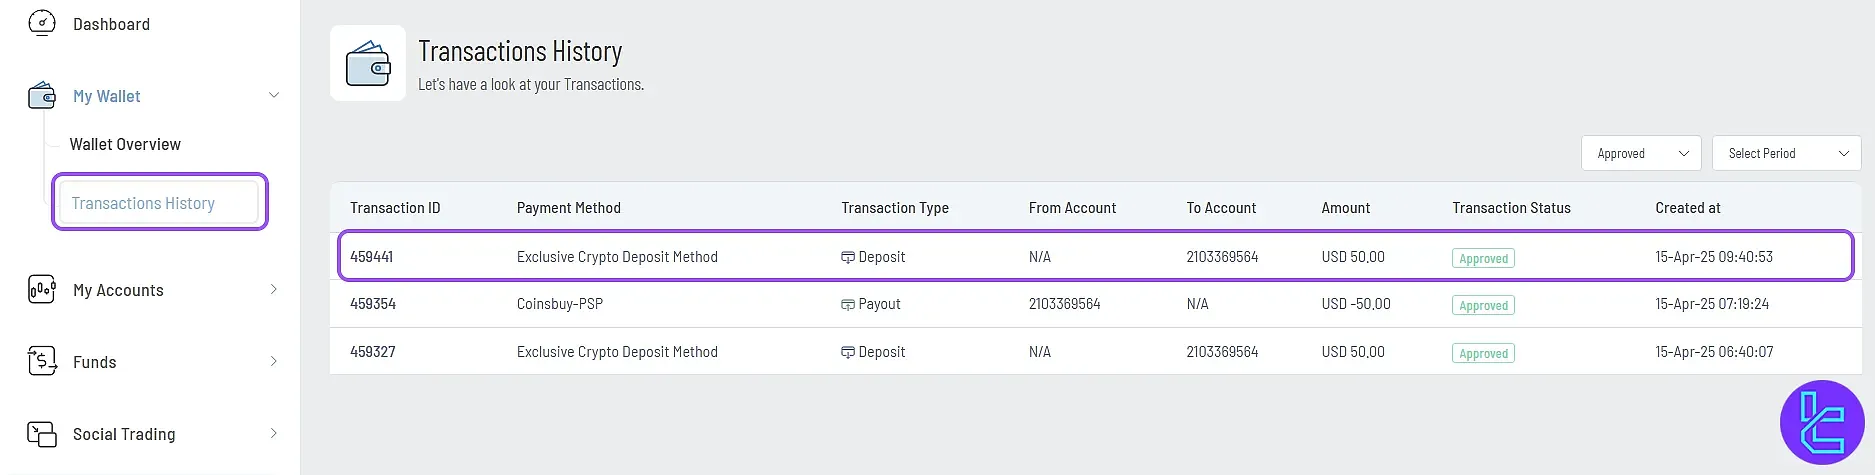Image resolution: width=1875 pixels, height=475 pixels.
Task: Open Social Trading menu item
Action: pos(124,434)
